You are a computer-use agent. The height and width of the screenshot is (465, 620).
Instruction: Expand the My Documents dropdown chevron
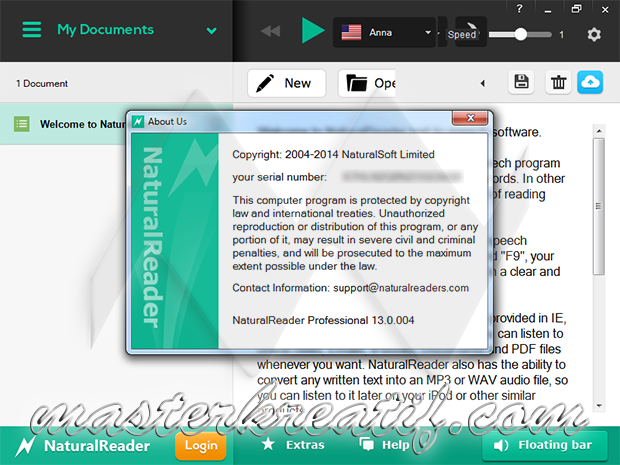click(212, 31)
